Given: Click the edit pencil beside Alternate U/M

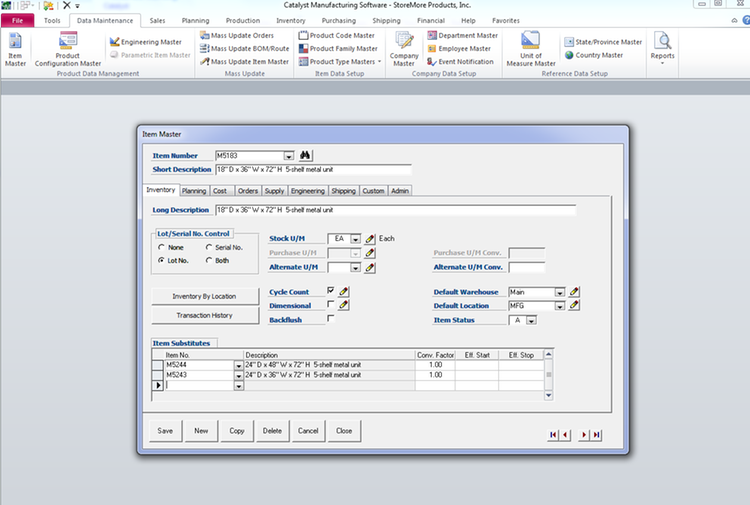Looking at the screenshot, I should [x=370, y=267].
